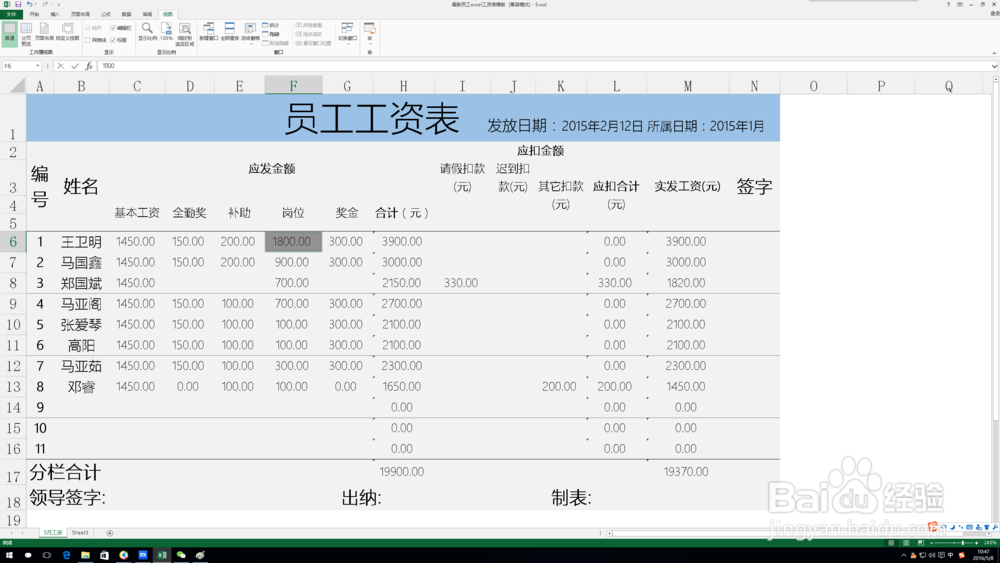Viewport: 1000px width, 563px height.
Task: Select cell with 王卫明
Action: click(81, 242)
